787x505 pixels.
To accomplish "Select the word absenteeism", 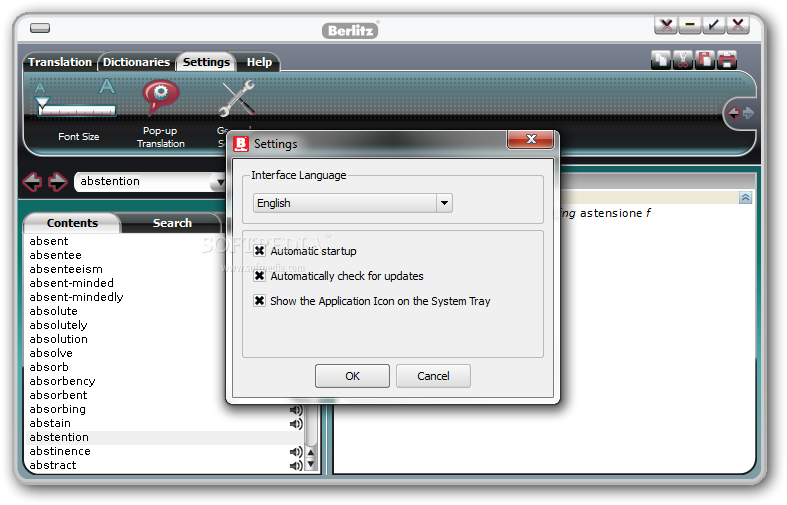I will click(x=66, y=270).
